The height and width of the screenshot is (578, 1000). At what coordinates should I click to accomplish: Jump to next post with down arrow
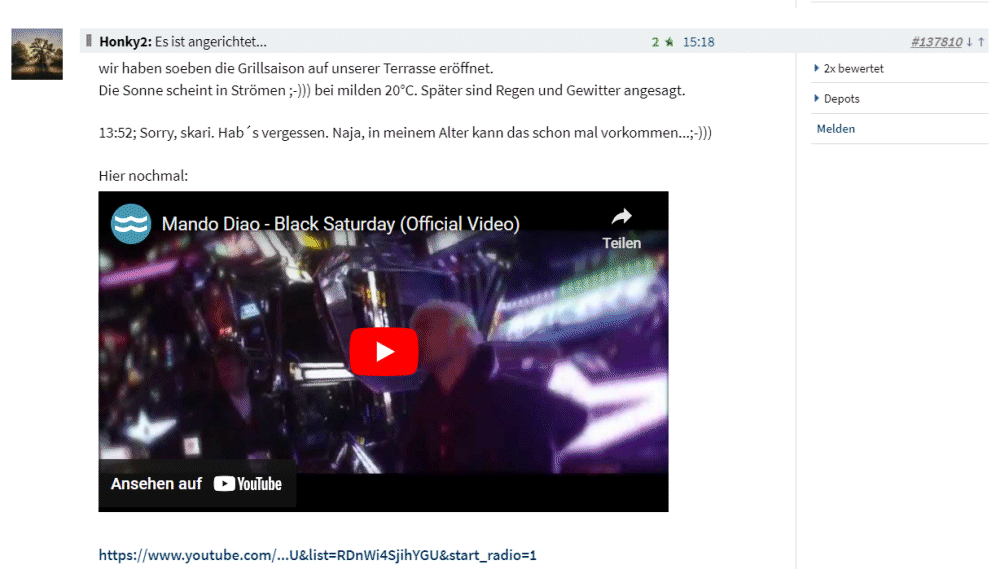pyautogui.click(x=969, y=42)
